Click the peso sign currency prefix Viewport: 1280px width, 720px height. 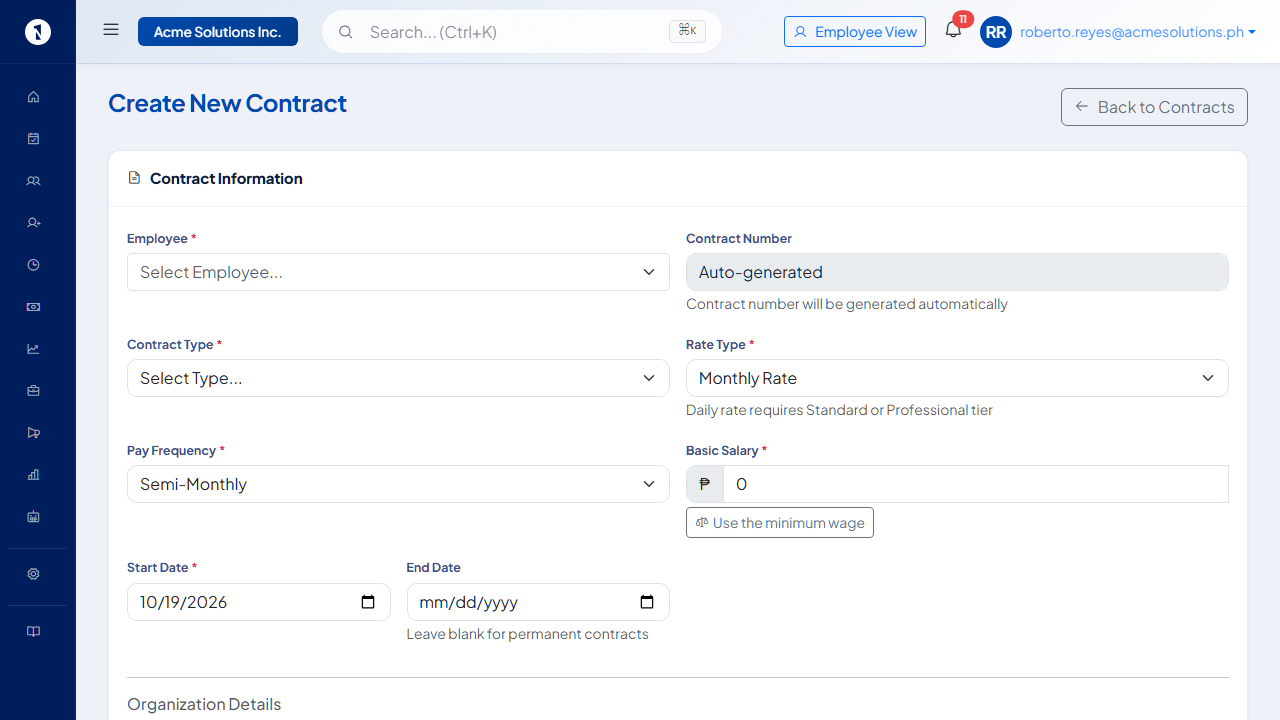705,484
